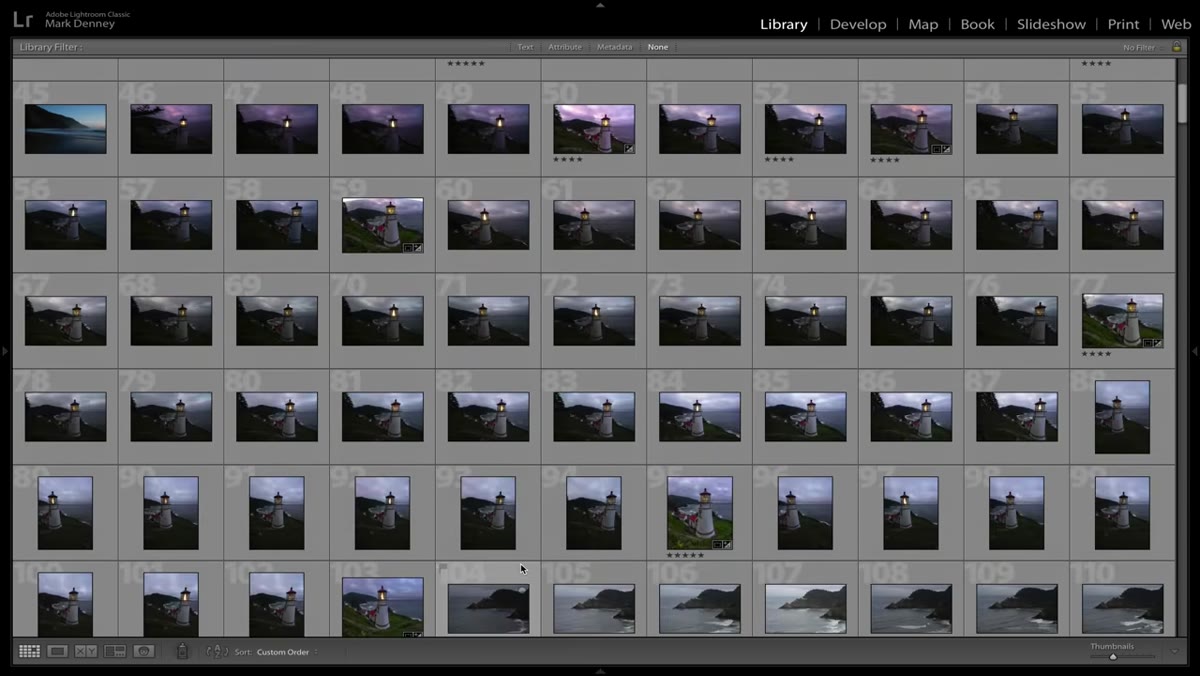Image resolution: width=1200 pixels, height=676 pixels.
Task: Select the Attribute library filter
Action: (565, 47)
